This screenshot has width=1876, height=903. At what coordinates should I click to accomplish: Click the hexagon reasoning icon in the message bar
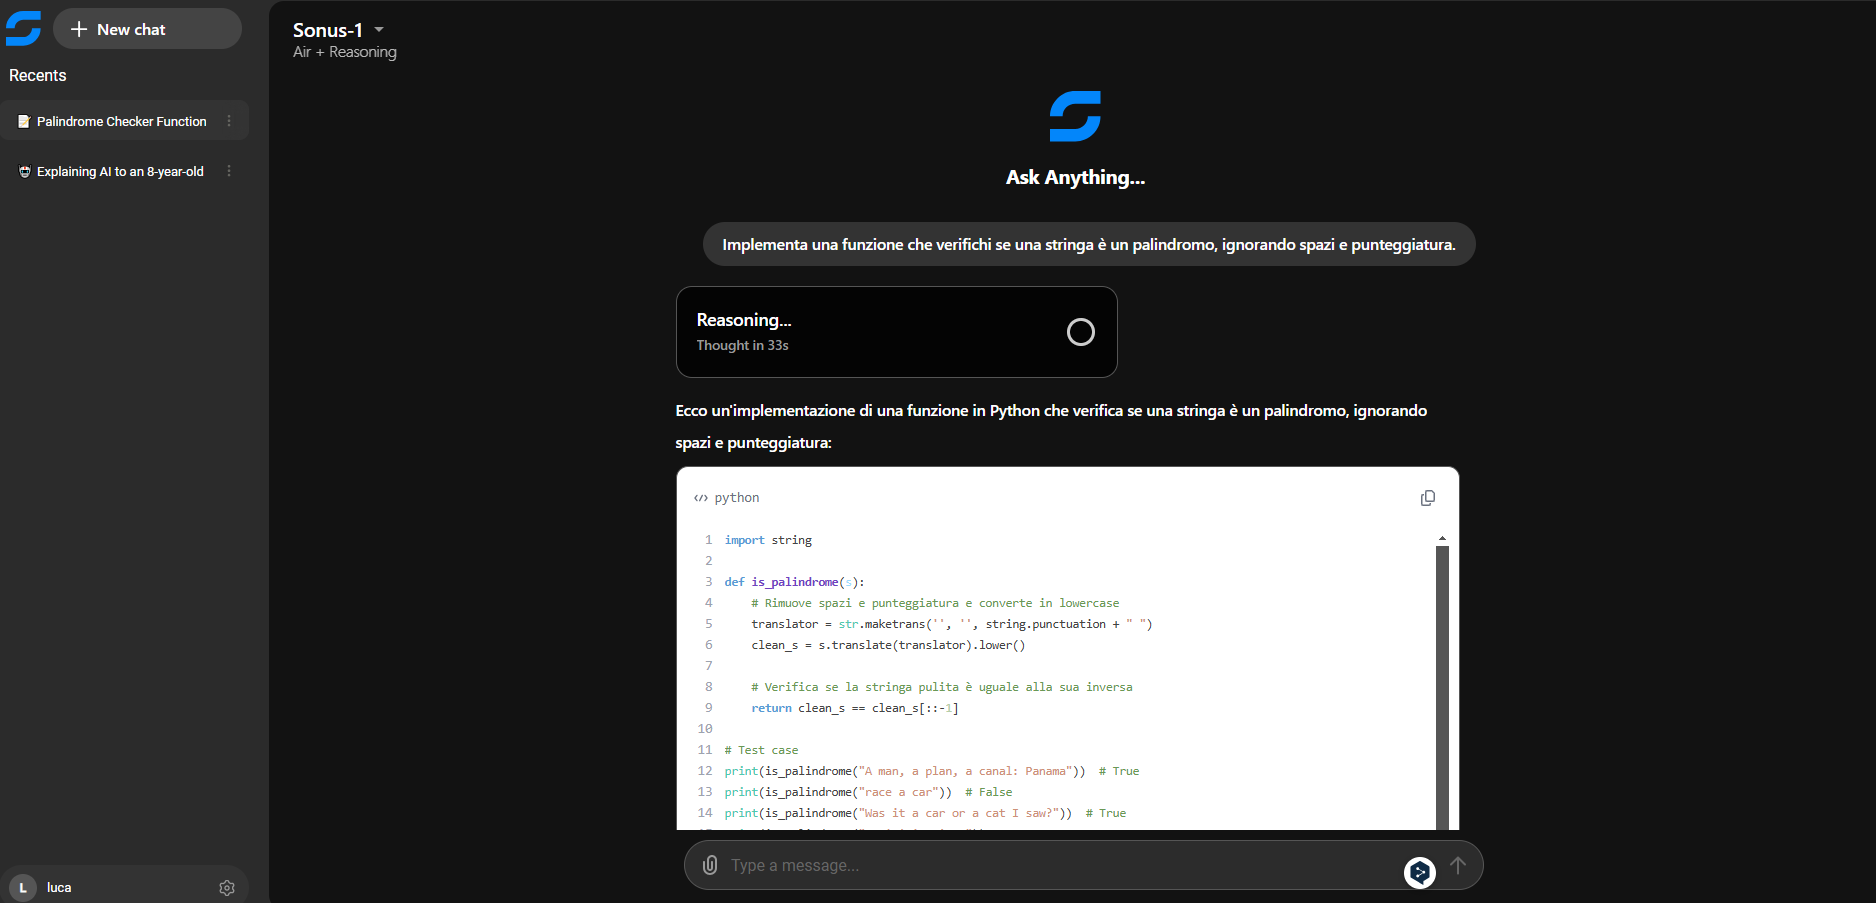(1420, 872)
